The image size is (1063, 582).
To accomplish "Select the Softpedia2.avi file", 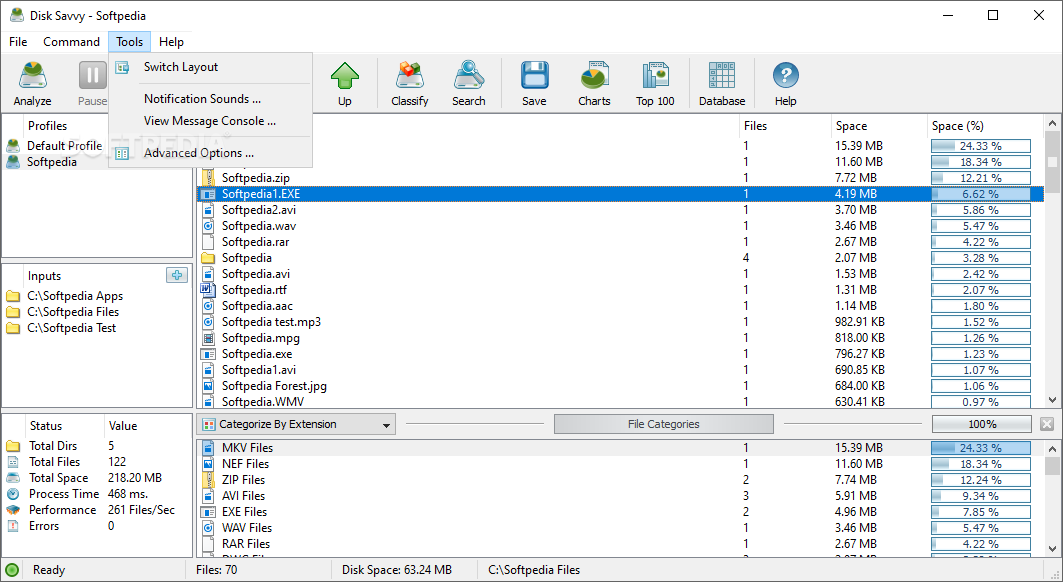I will [258, 210].
